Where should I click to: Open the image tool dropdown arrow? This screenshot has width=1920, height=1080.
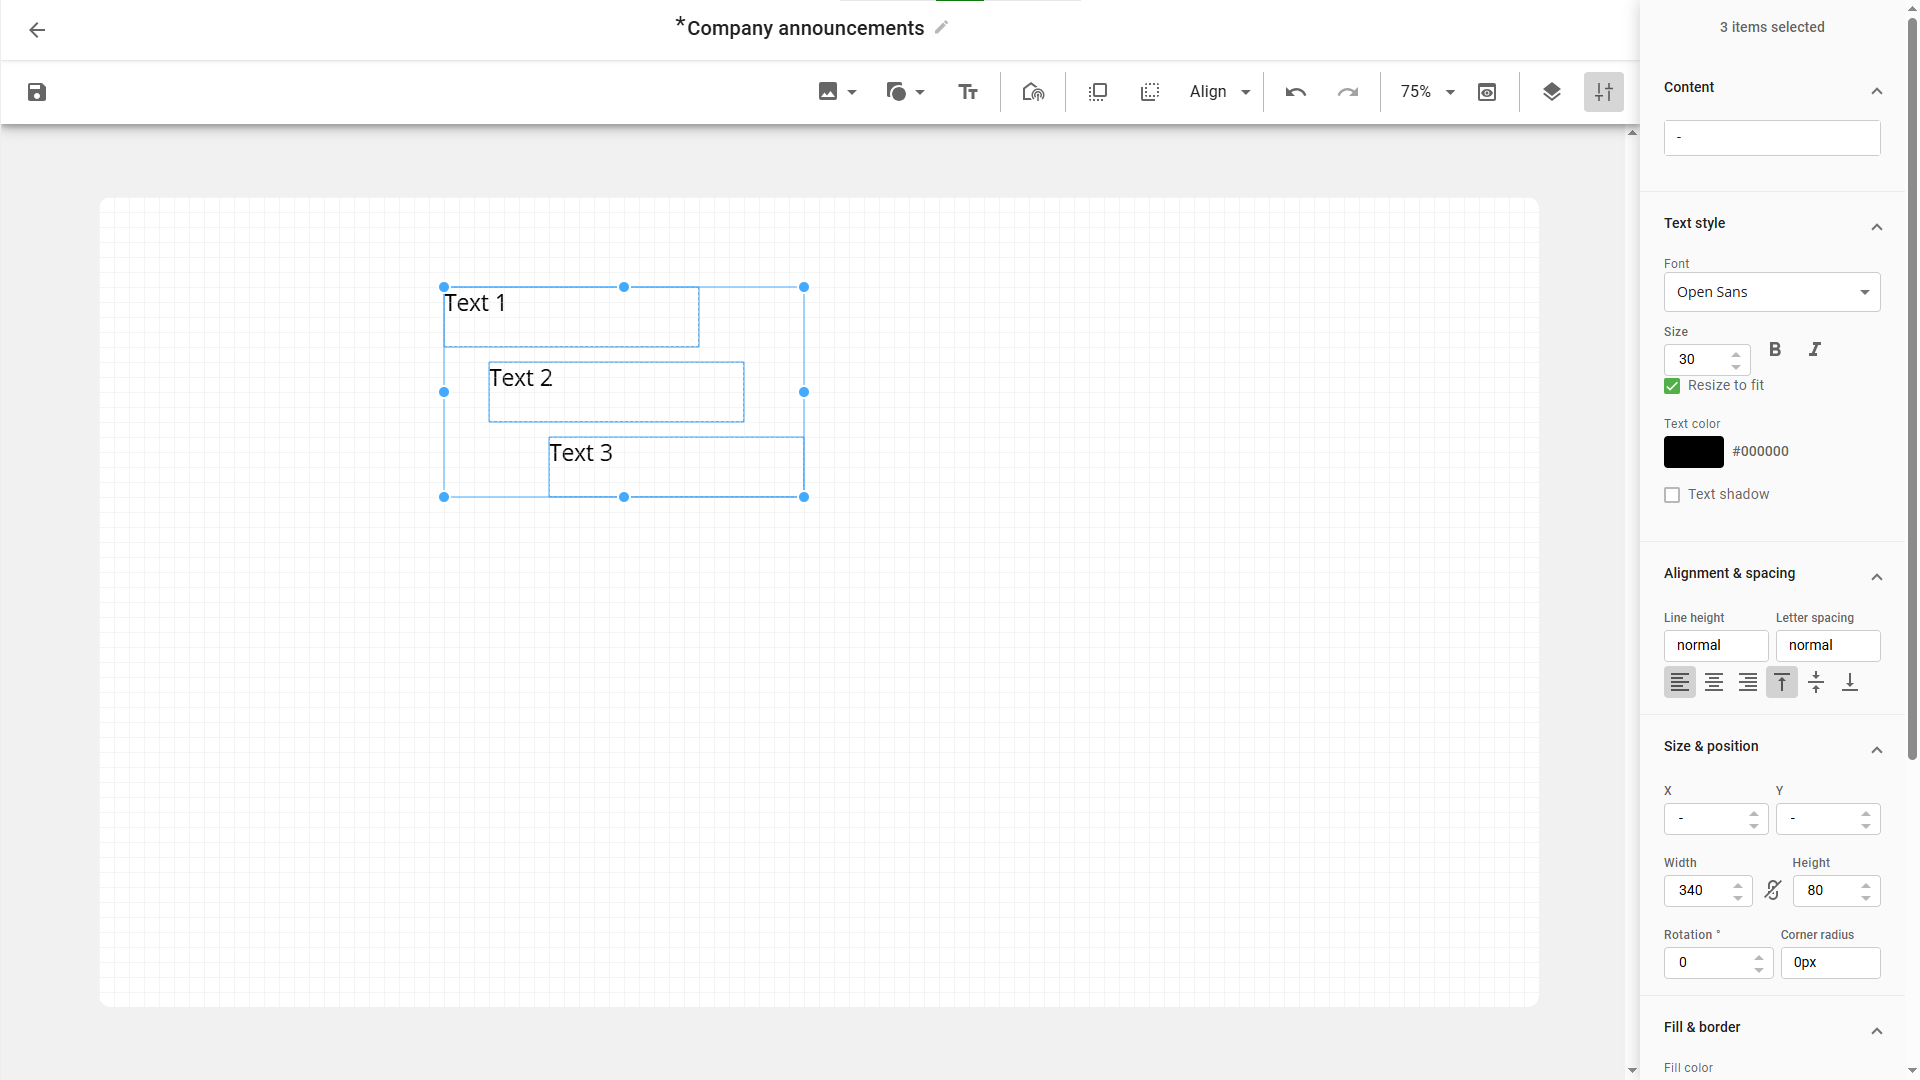852,92
